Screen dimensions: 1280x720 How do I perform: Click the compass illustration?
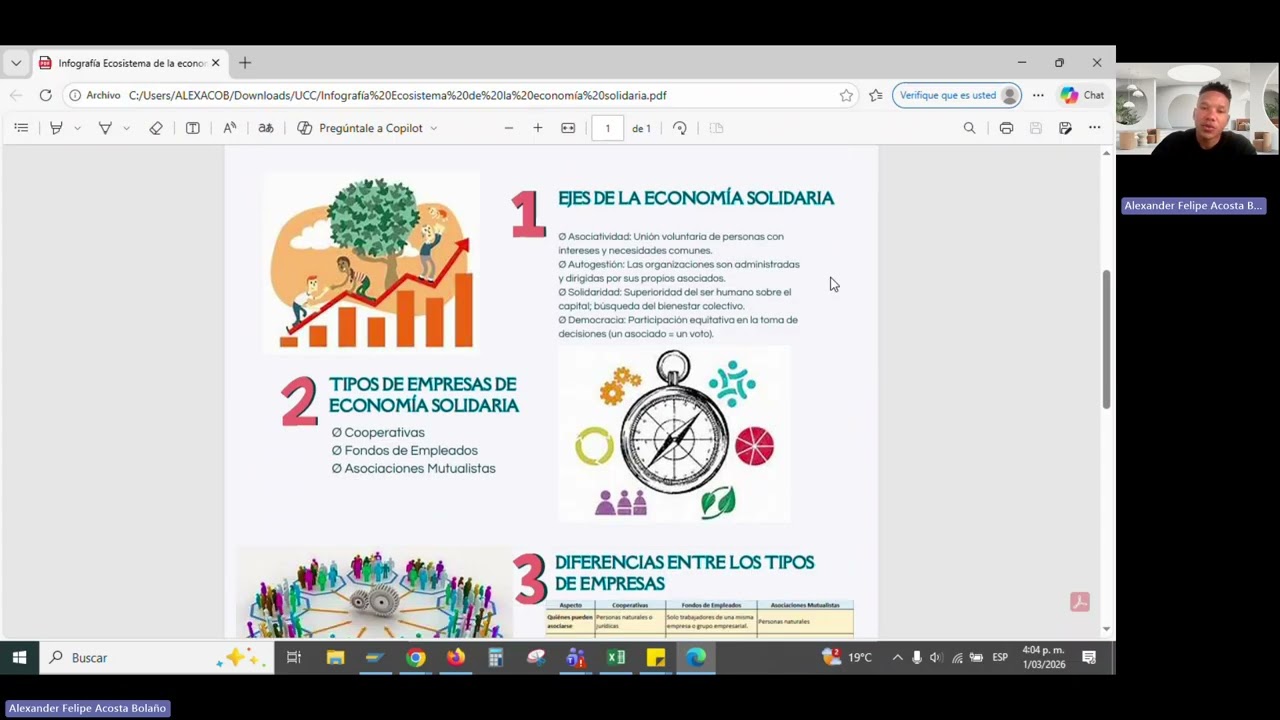click(x=674, y=433)
